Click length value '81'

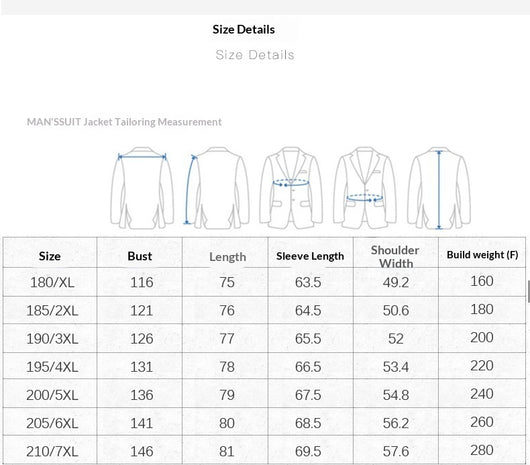pyautogui.click(x=227, y=451)
